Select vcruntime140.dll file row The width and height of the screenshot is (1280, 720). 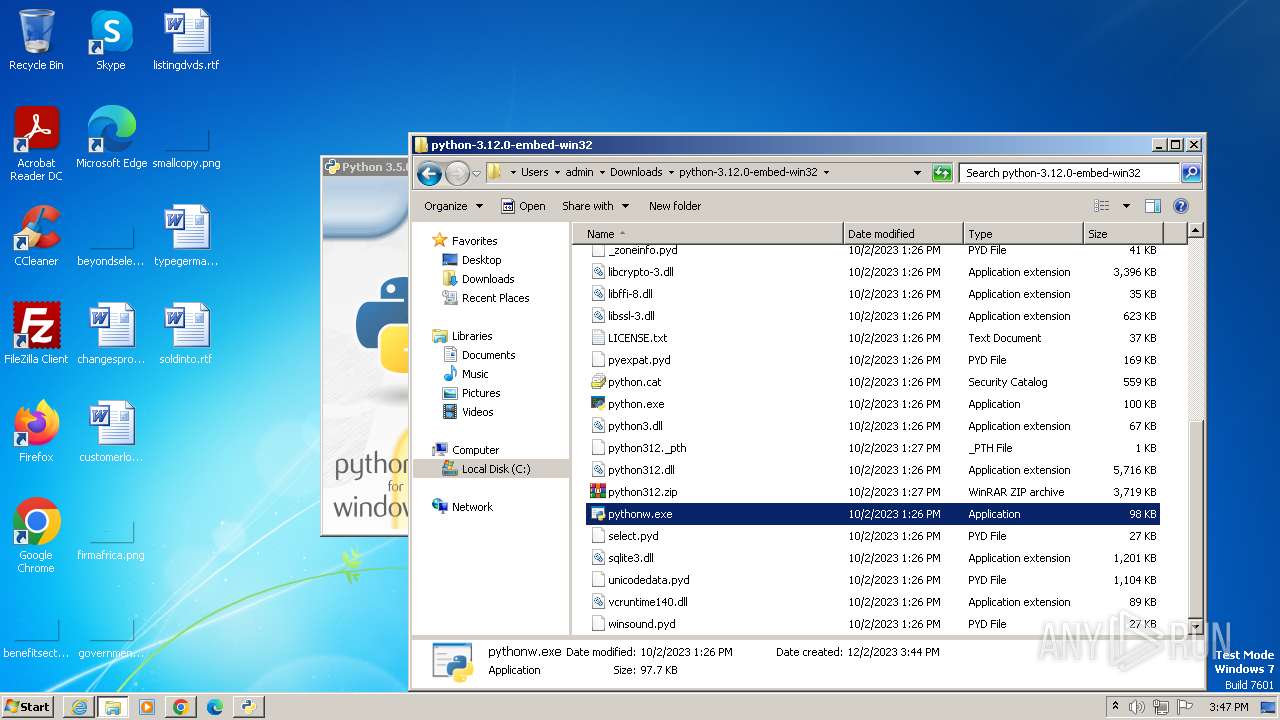click(873, 602)
